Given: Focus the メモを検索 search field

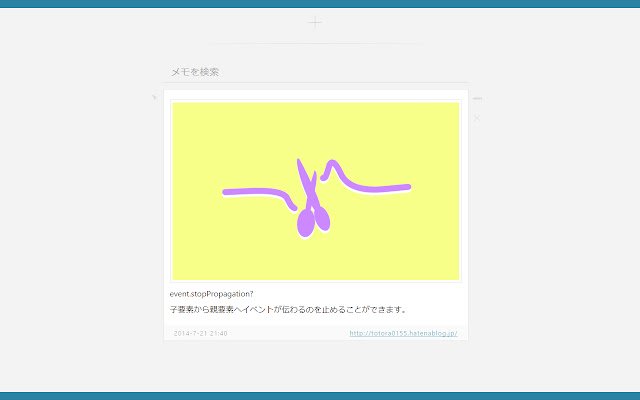Looking at the screenshot, I should pyautogui.click(x=316, y=72).
